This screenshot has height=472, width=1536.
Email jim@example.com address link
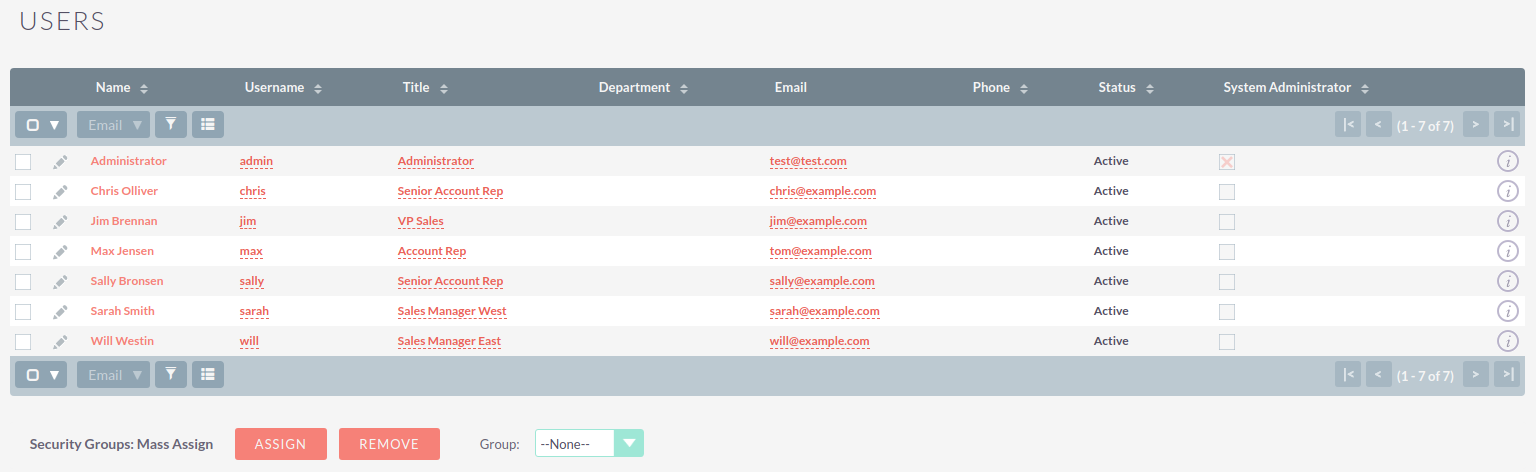pos(818,221)
